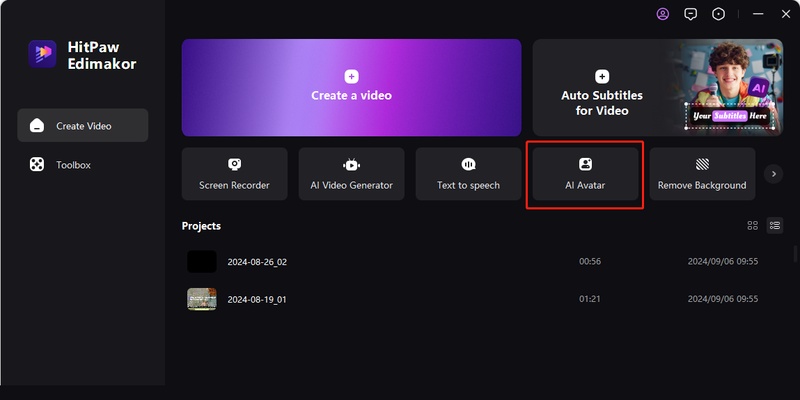Expand more tools with right arrow
Image resolution: width=800 pixels, height=400 pixels.
773,174
